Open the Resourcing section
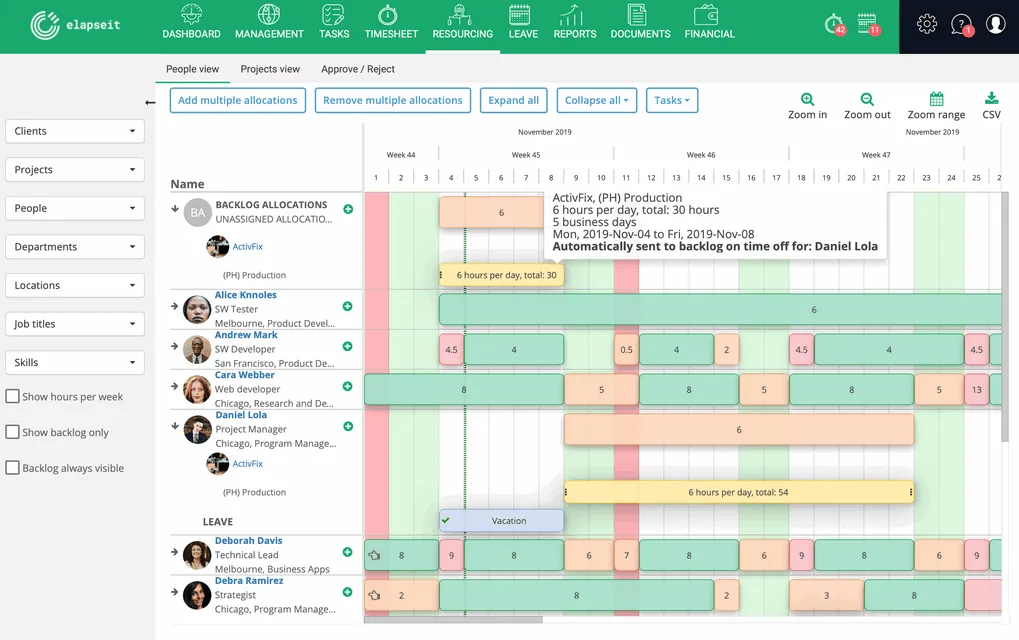Image resolution: width=1019 pixels, height=640 pixels. point(463,22)
